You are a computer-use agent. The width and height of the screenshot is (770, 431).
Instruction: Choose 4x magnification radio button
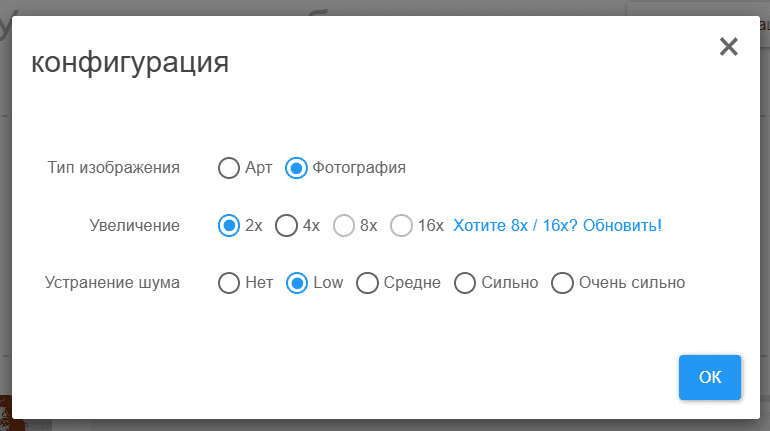click(x=286, y=225)
